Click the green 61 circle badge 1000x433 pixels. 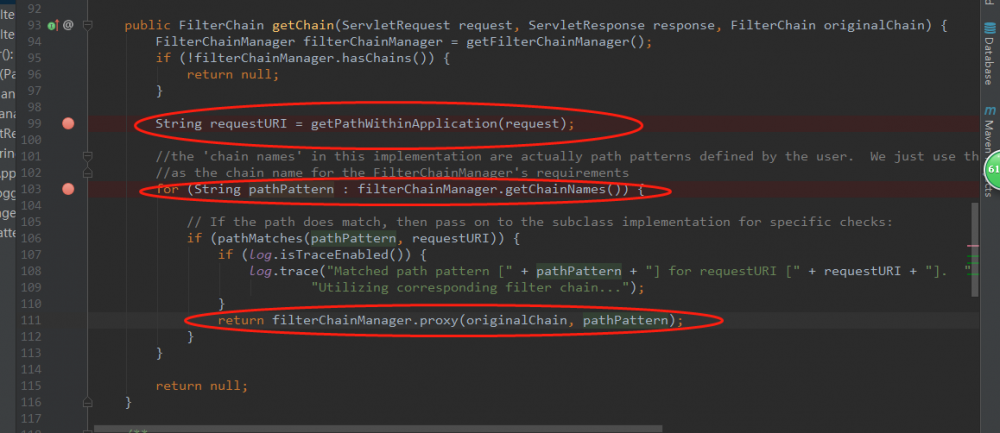coord(992,170)
